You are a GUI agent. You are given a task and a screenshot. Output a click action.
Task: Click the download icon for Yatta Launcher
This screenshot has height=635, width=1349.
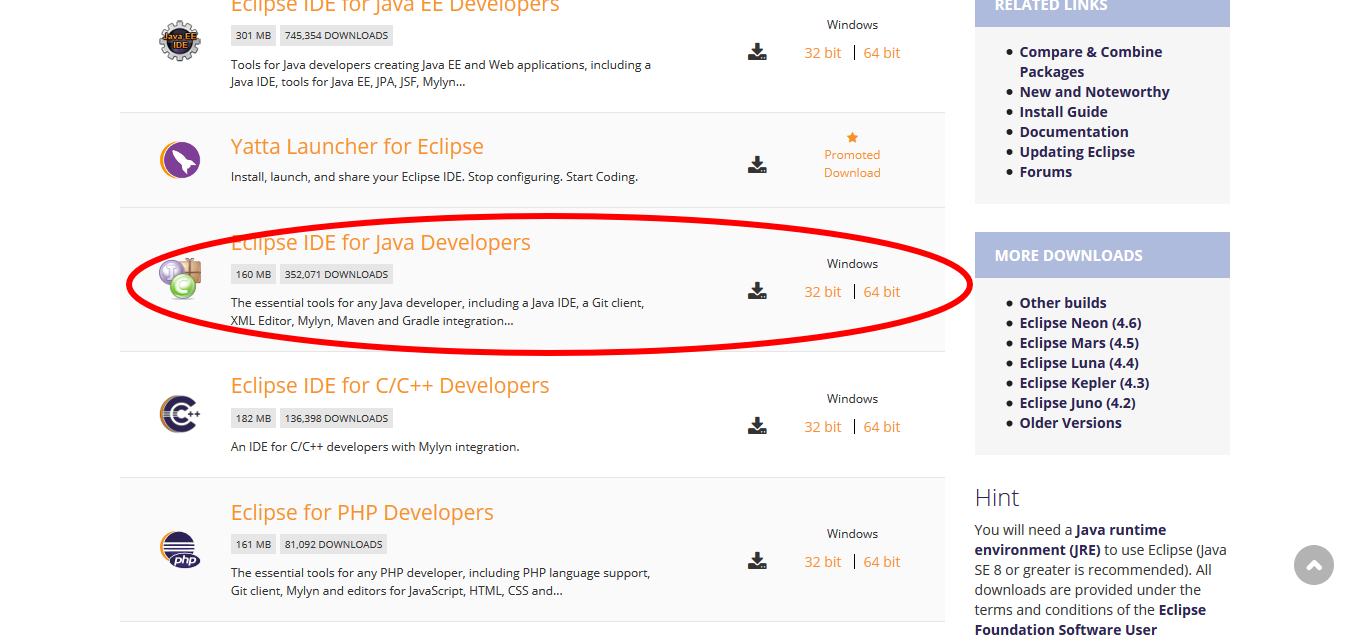(x=757, y=165)
